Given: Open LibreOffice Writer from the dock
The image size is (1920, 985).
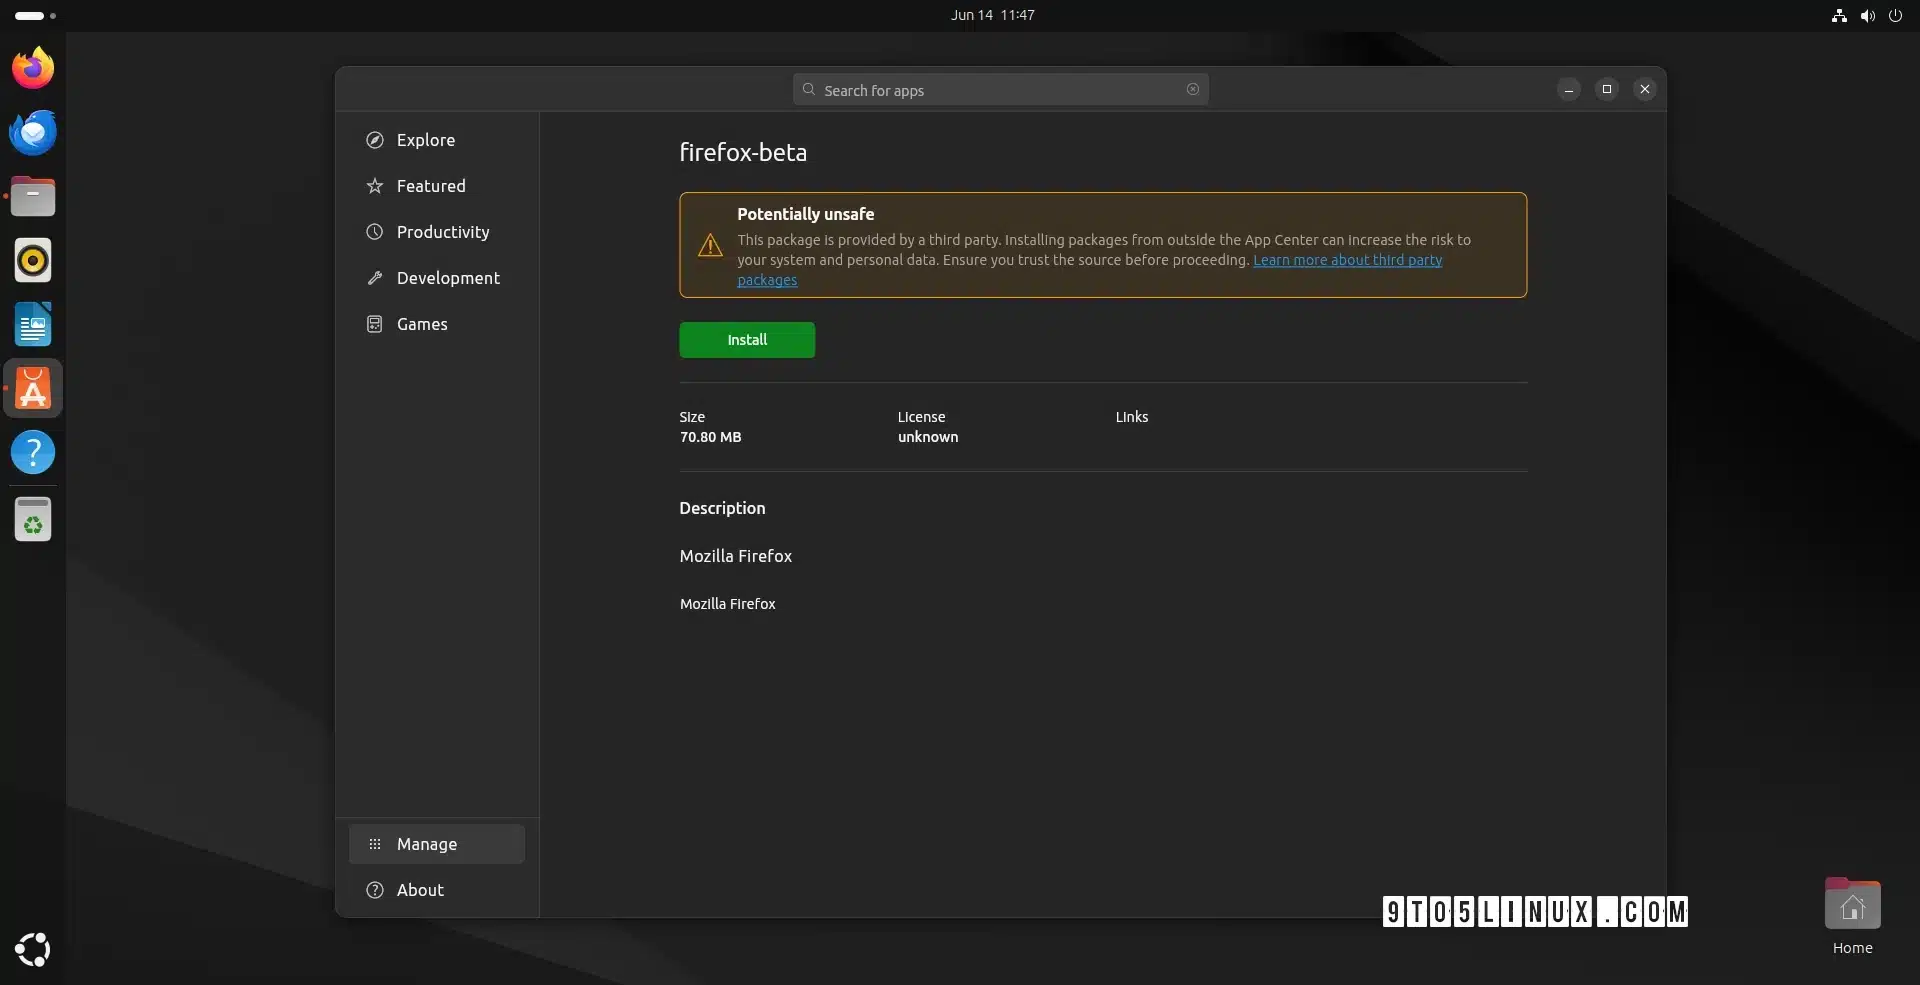Looking at the screenshot, I should pyautogui.click(x=33, y=324).
